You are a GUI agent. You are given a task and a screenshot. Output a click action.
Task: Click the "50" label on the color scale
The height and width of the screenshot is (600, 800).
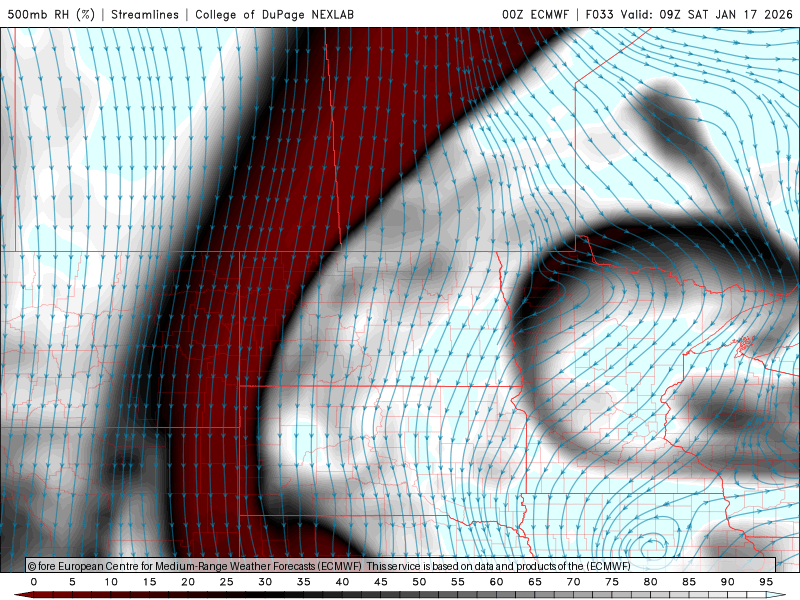coord(419,582)
